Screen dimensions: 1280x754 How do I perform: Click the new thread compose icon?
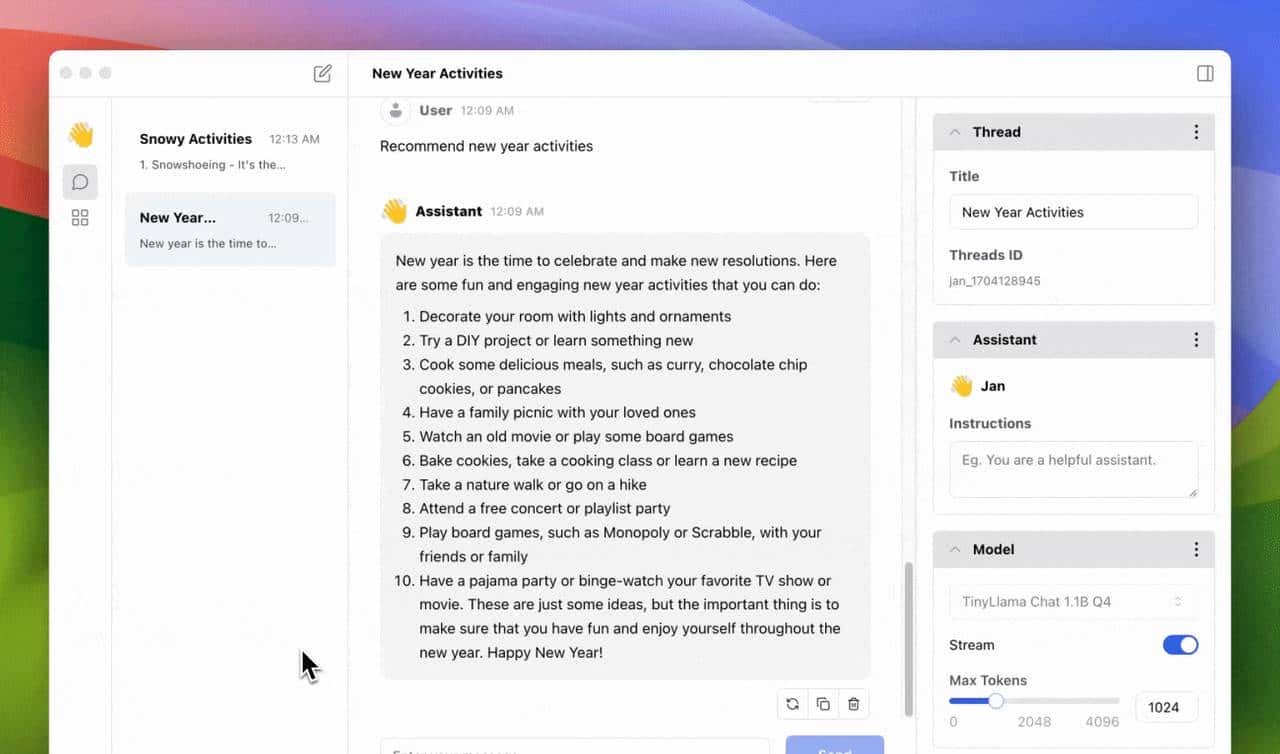322,73
